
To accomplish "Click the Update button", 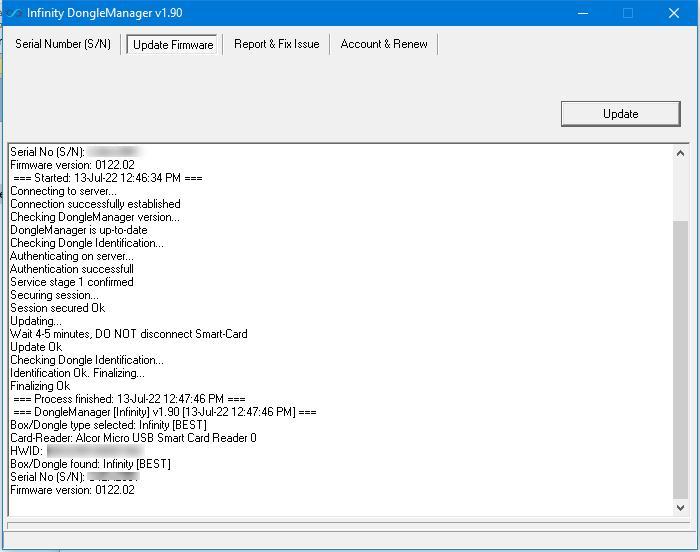I will point(621,114).
